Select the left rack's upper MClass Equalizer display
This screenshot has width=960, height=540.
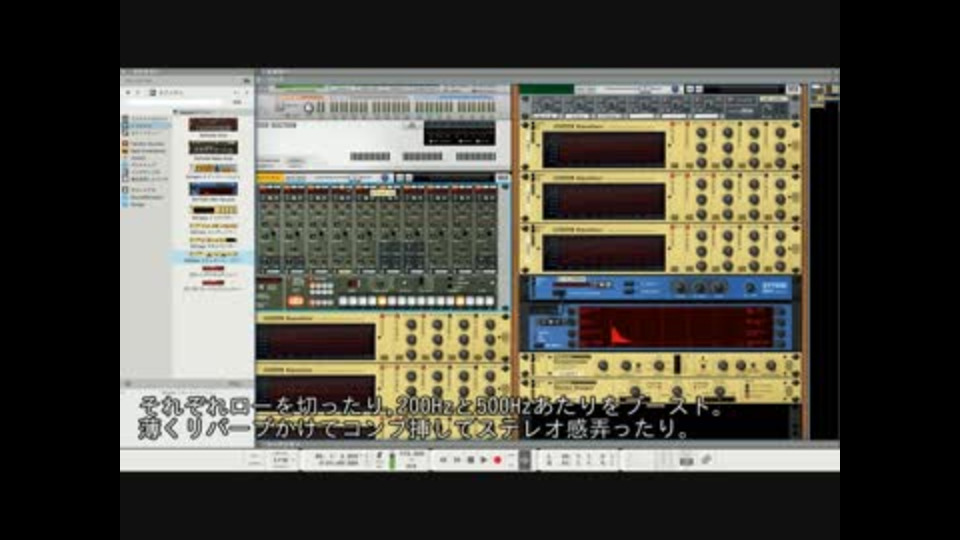point(316,341)
